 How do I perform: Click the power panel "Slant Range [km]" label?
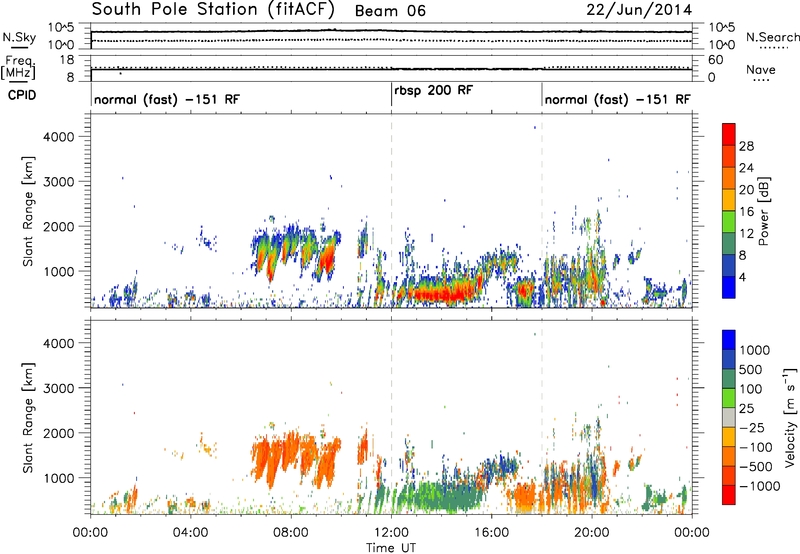(28, 211)
